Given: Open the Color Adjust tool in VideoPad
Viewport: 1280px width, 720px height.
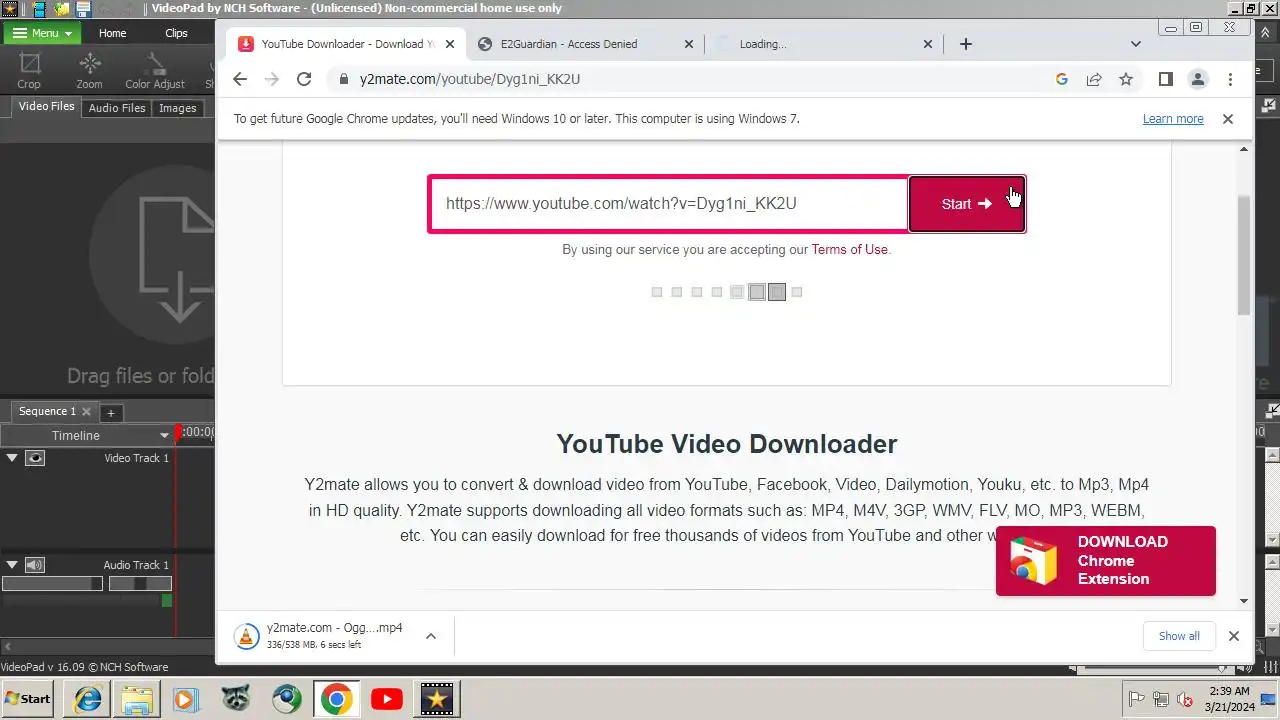Looking at the screenshot, I should click(155, 71).
